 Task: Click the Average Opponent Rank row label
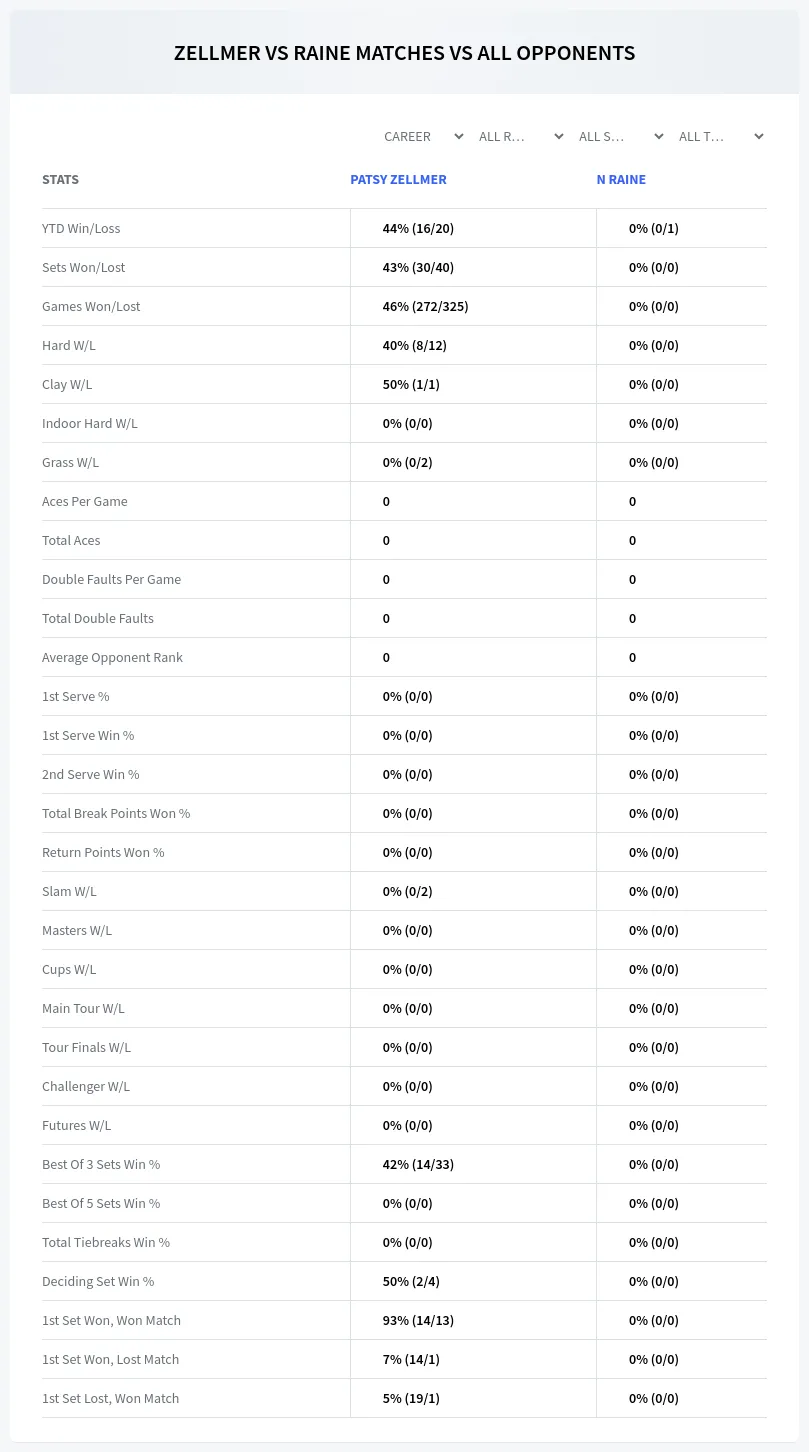tap(112, 657)
